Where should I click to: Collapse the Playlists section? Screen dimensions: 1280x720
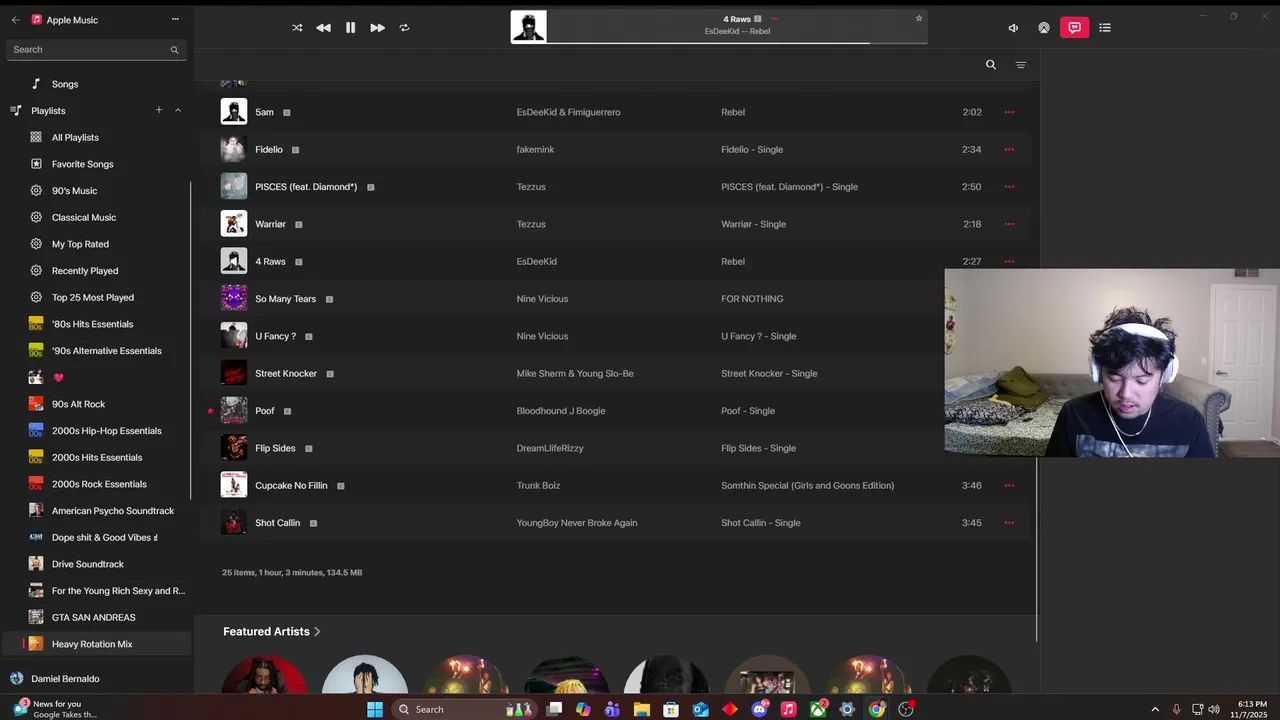coord(178,110)
